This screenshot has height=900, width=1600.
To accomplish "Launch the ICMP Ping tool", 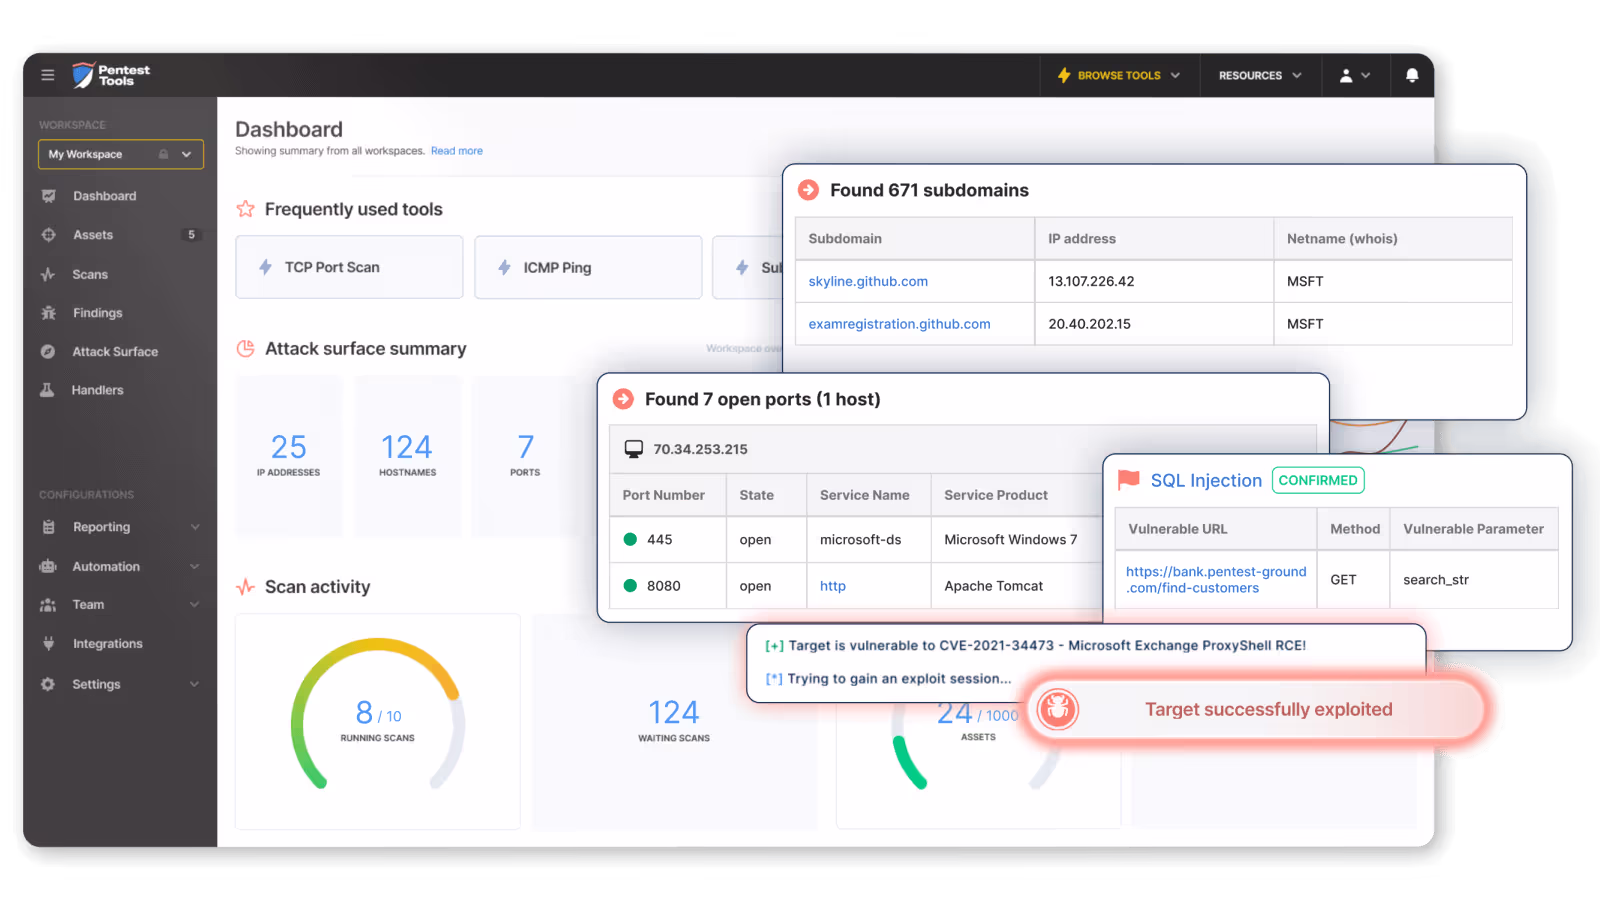I will click(x=588, y=267).
